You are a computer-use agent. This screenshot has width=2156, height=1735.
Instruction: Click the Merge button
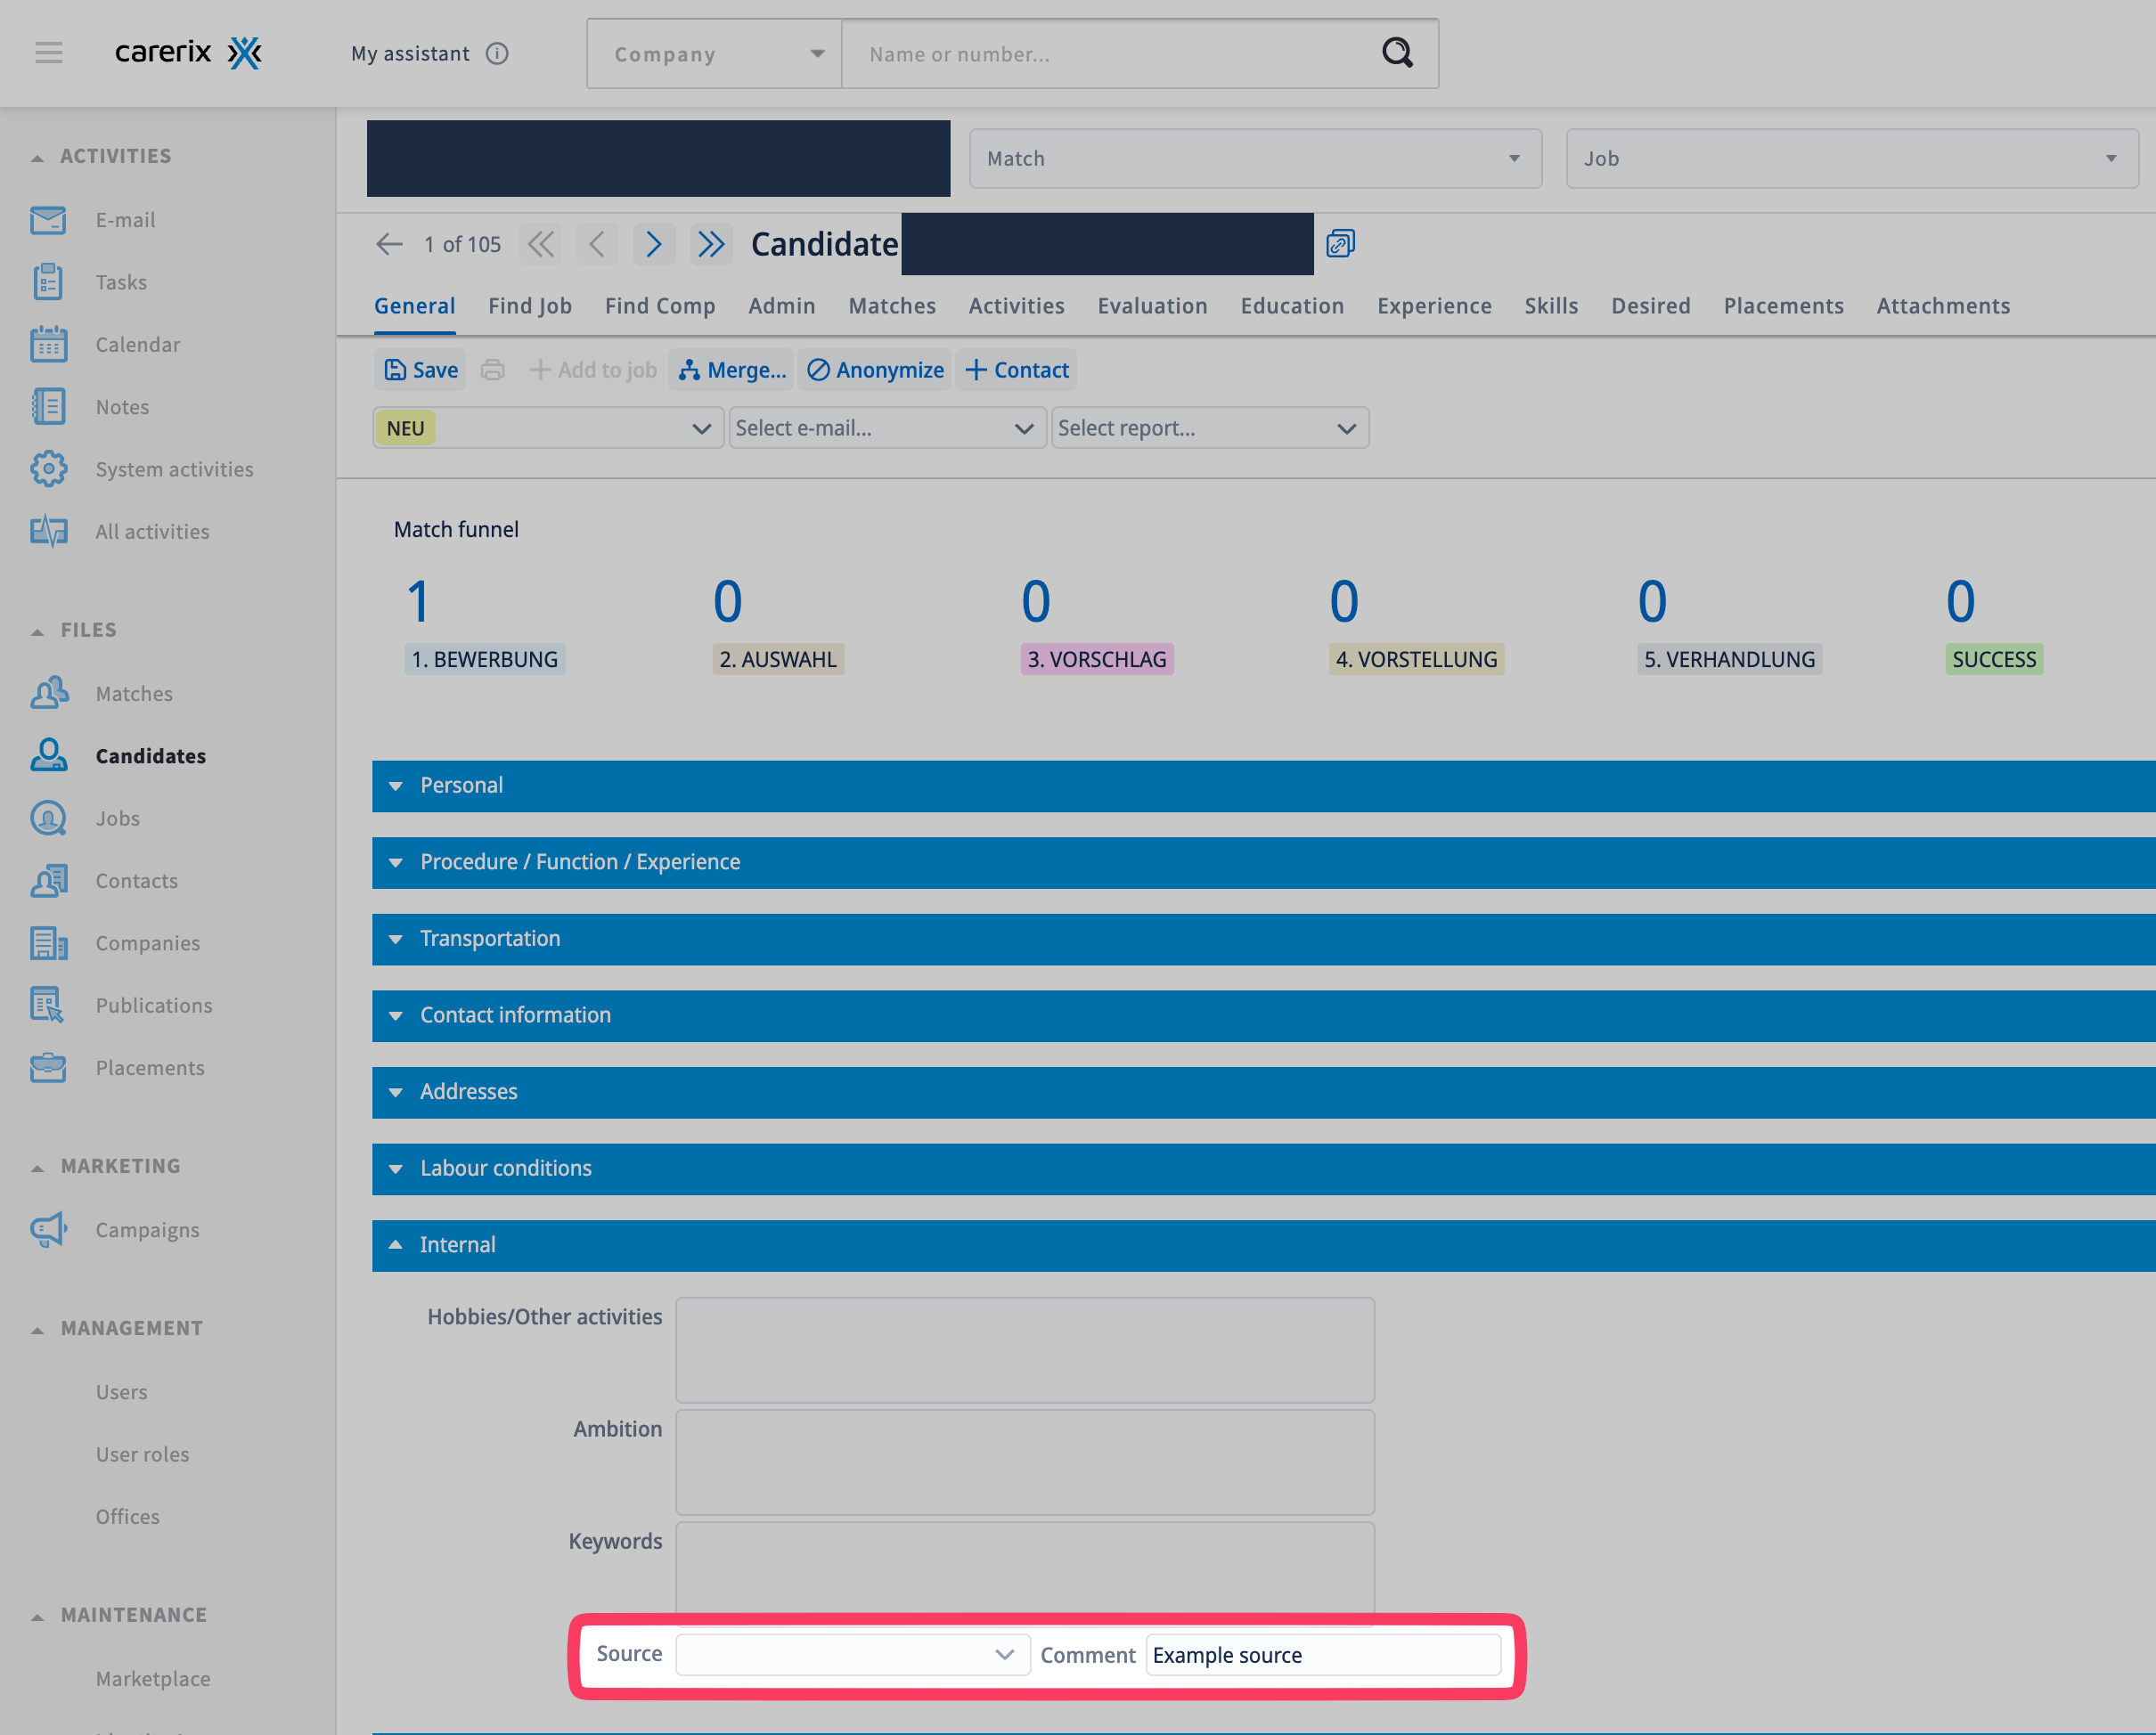pos(732,370)
